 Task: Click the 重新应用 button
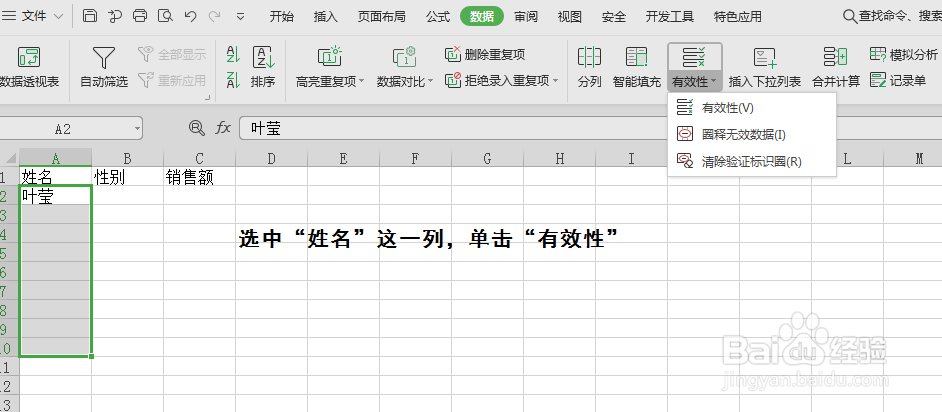click(172, 80)
